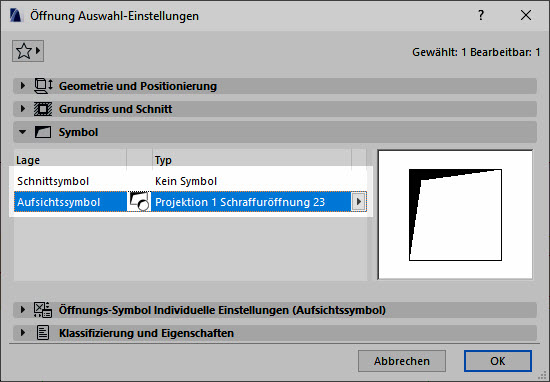Open the help question mark
The image size is (550, 382).
pos(481,15)
